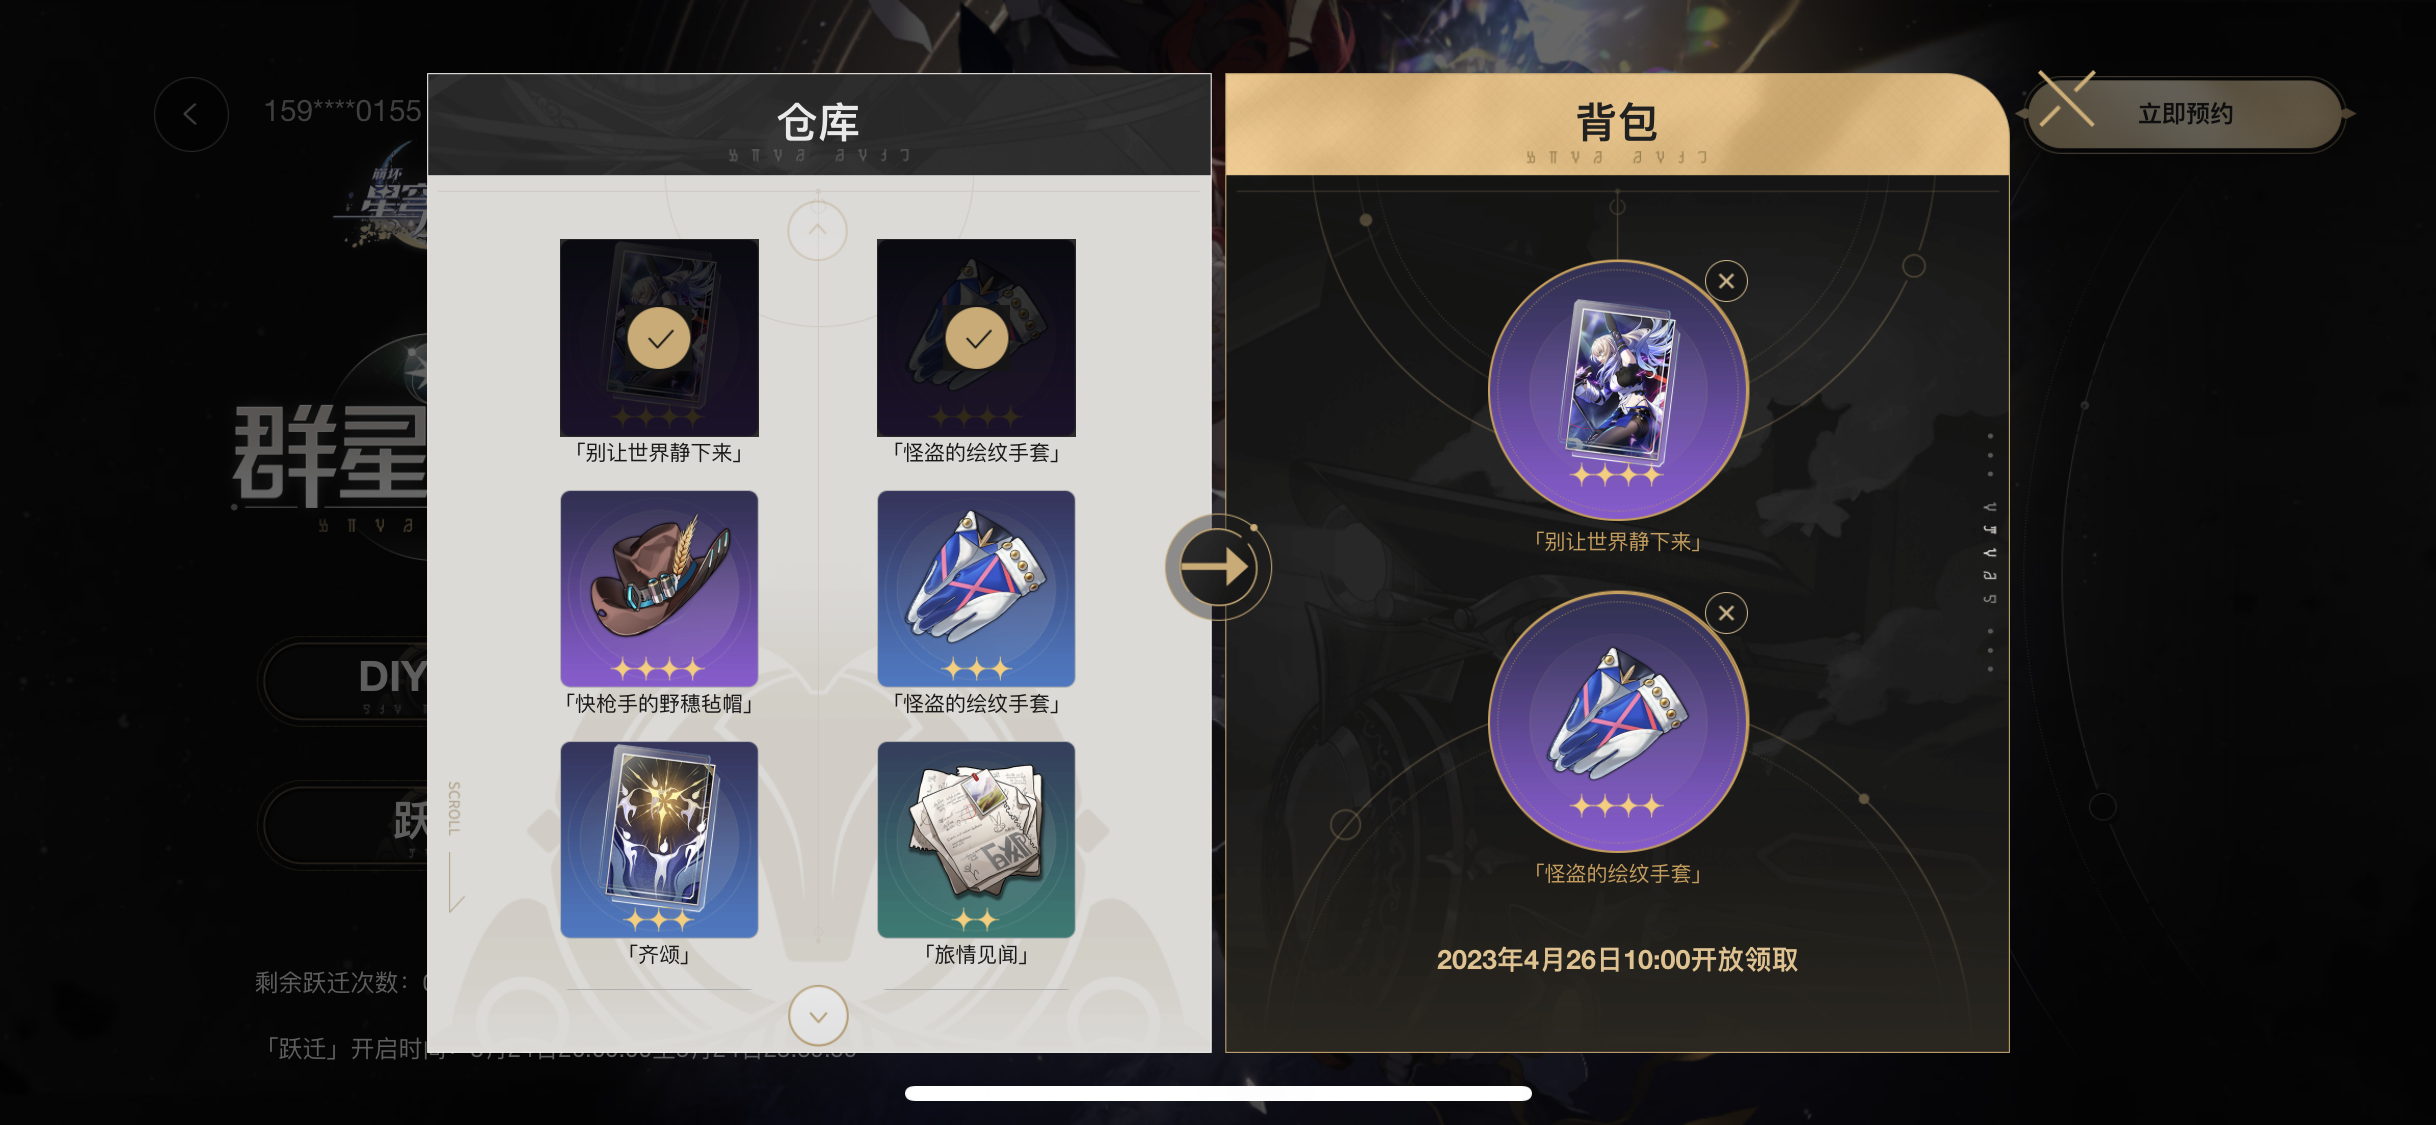The height and width of the screenshot is (1125, 2436).
Task: Uncheck the selected 怪盗的绘纹手套 warehouse item
Action: click(x=976, y=338)
